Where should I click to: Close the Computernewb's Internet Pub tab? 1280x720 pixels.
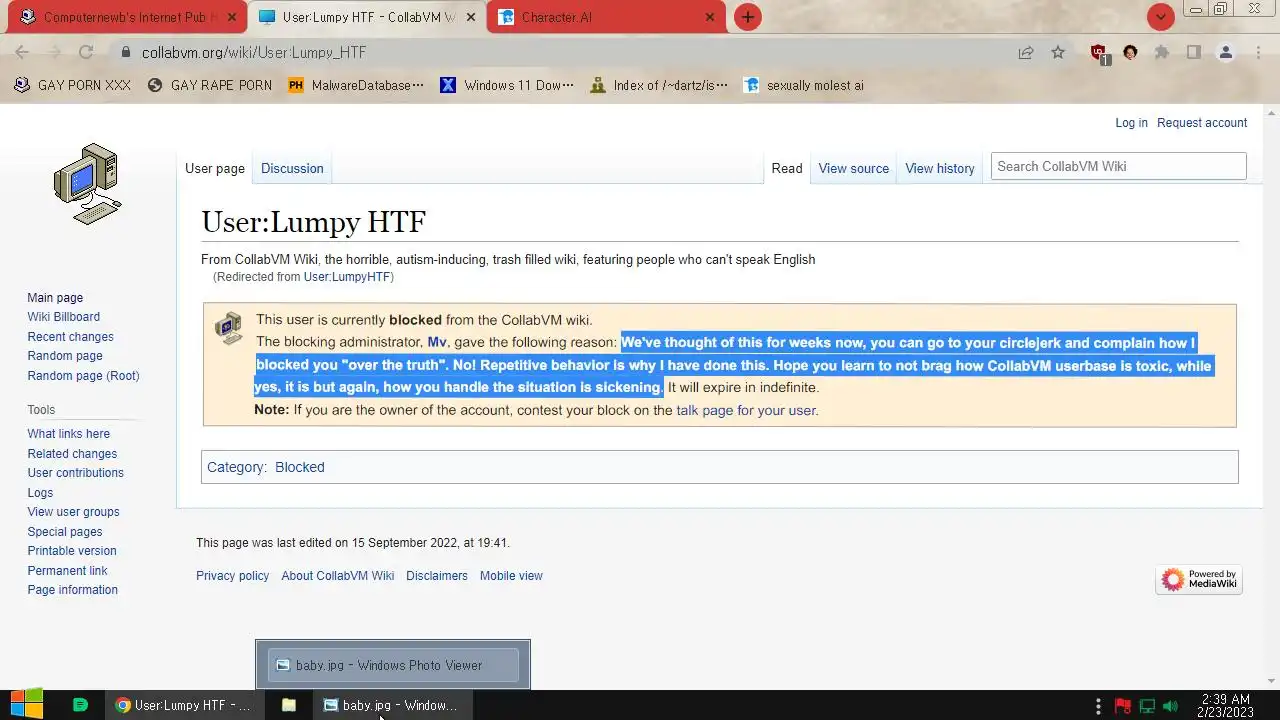click(232, 17)
